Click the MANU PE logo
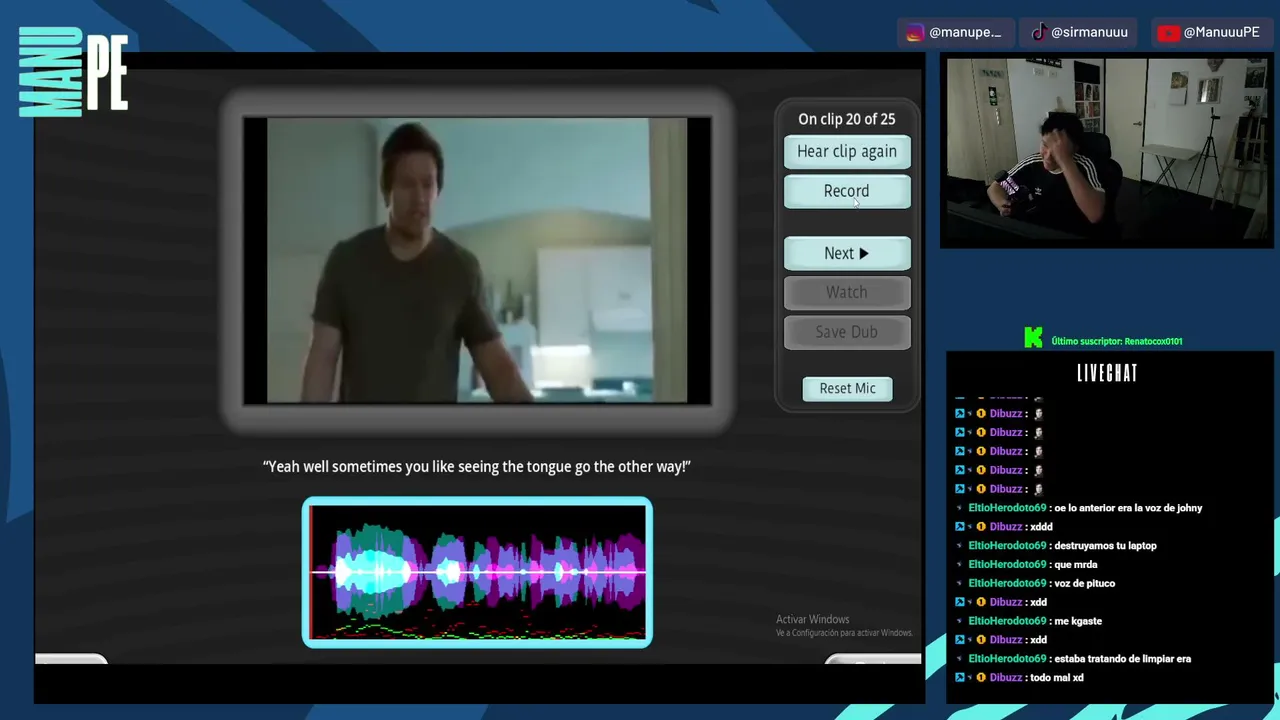The width and height of the screenshot is (1280, 720). 73,71
